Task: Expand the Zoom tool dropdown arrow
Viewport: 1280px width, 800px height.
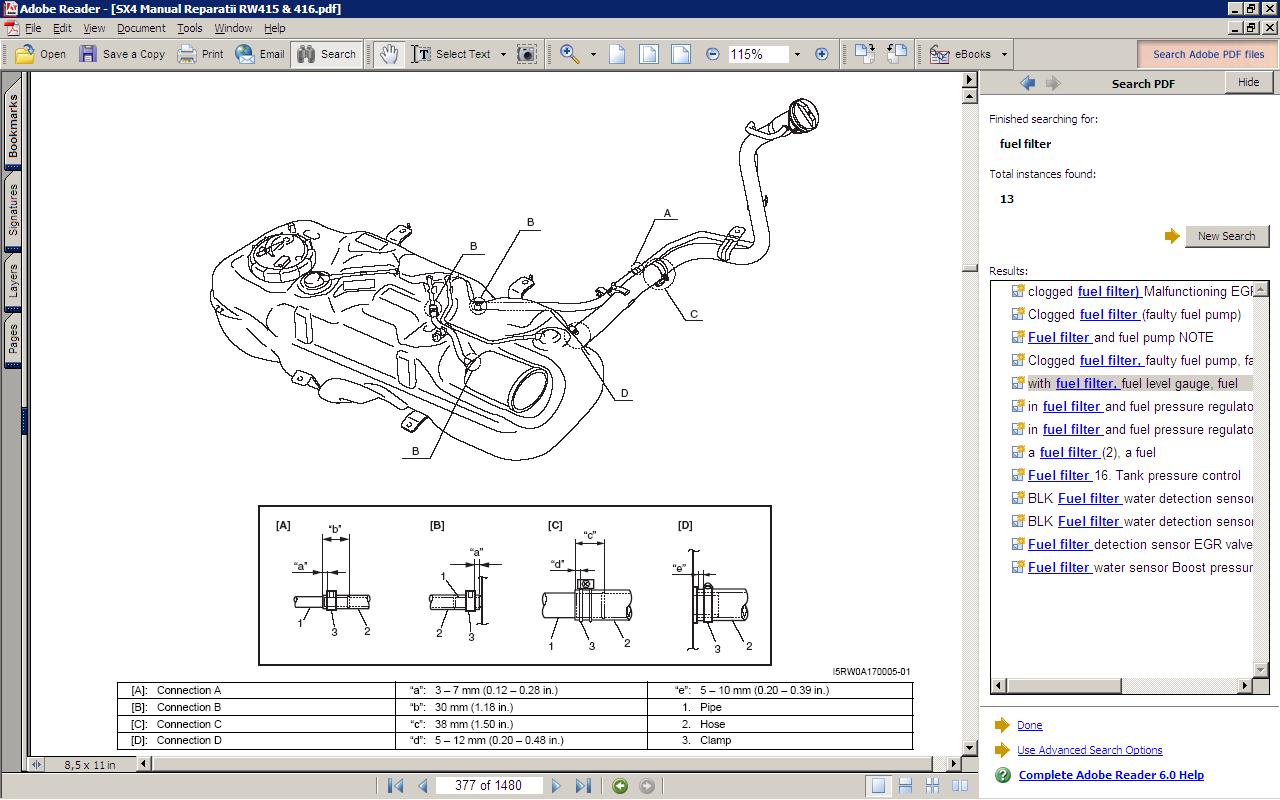Action: point(593,54)
